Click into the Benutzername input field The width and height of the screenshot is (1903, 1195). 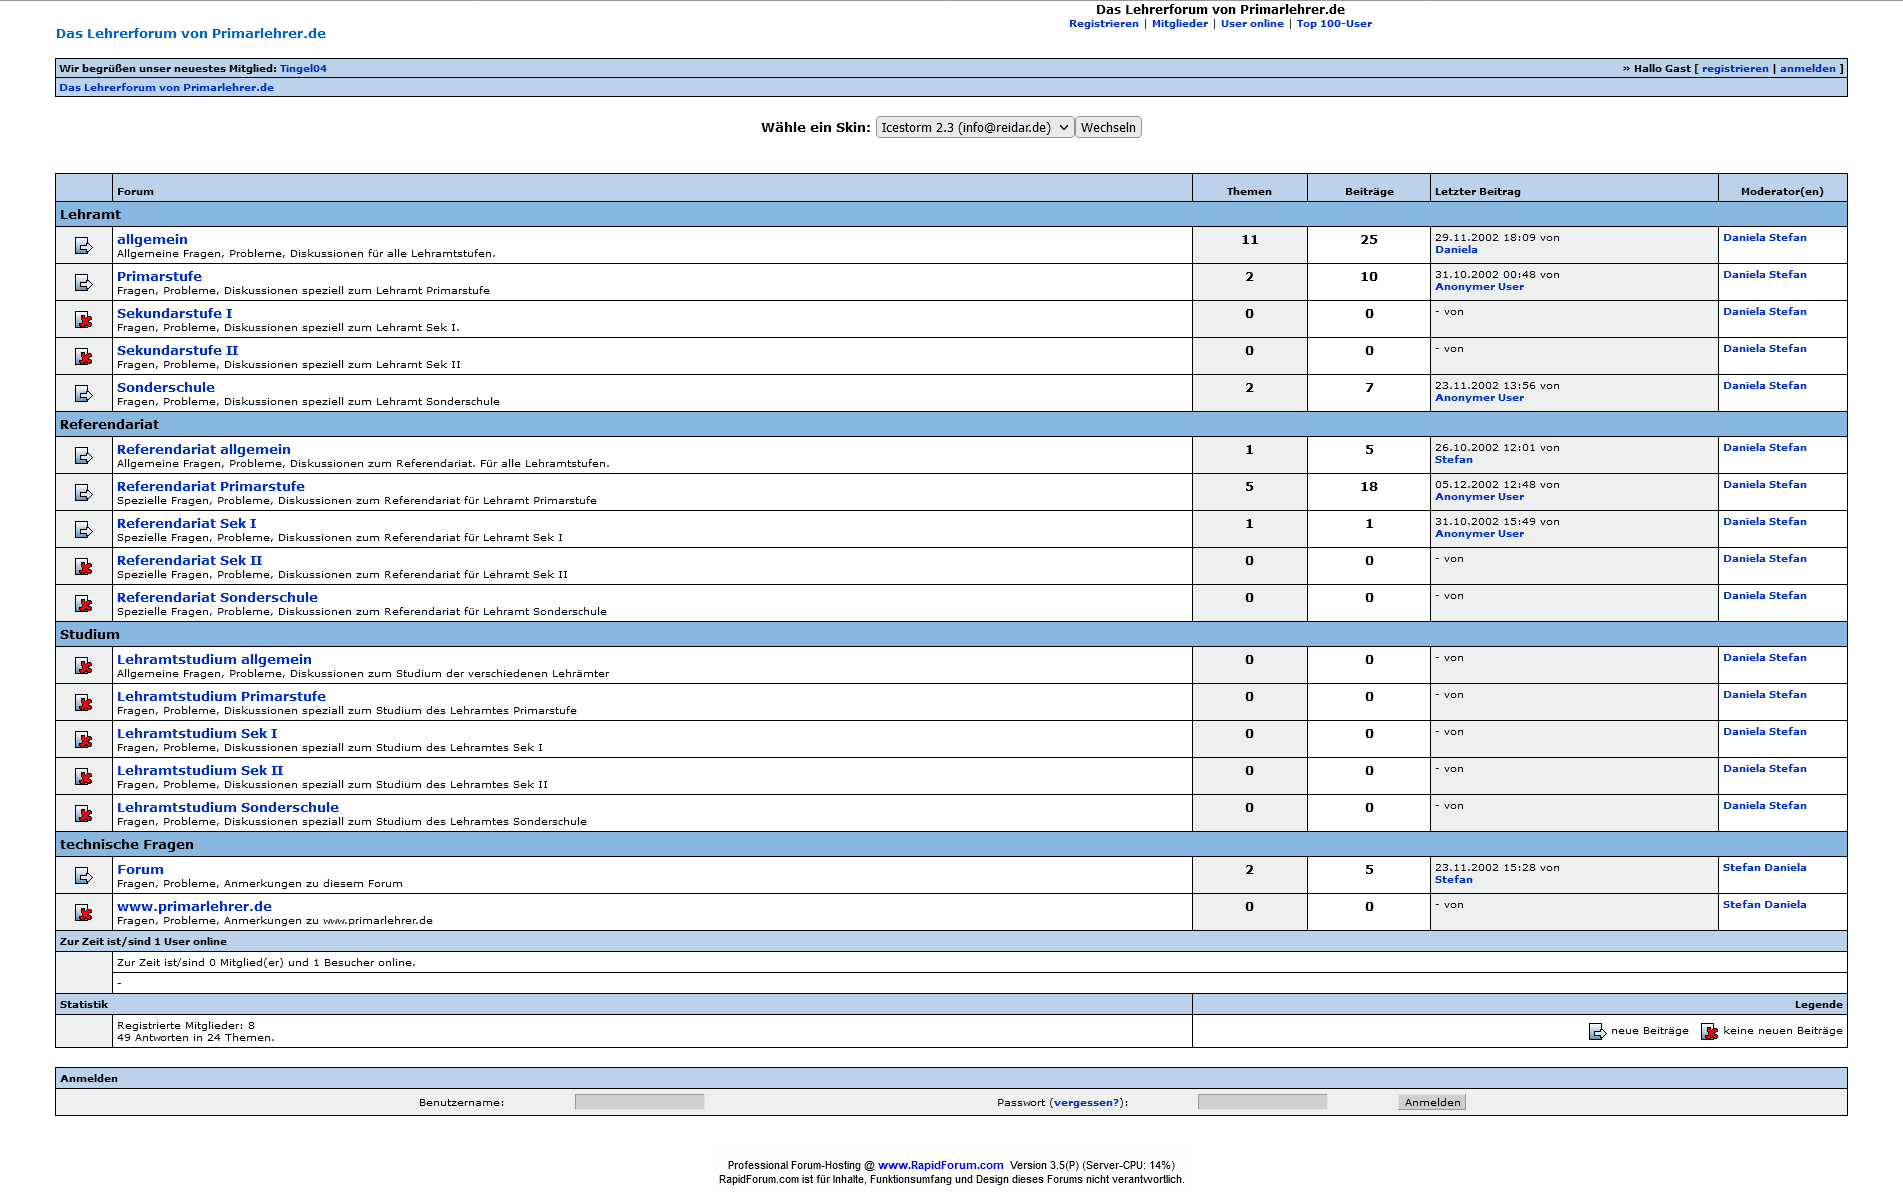click(639, 1102)
